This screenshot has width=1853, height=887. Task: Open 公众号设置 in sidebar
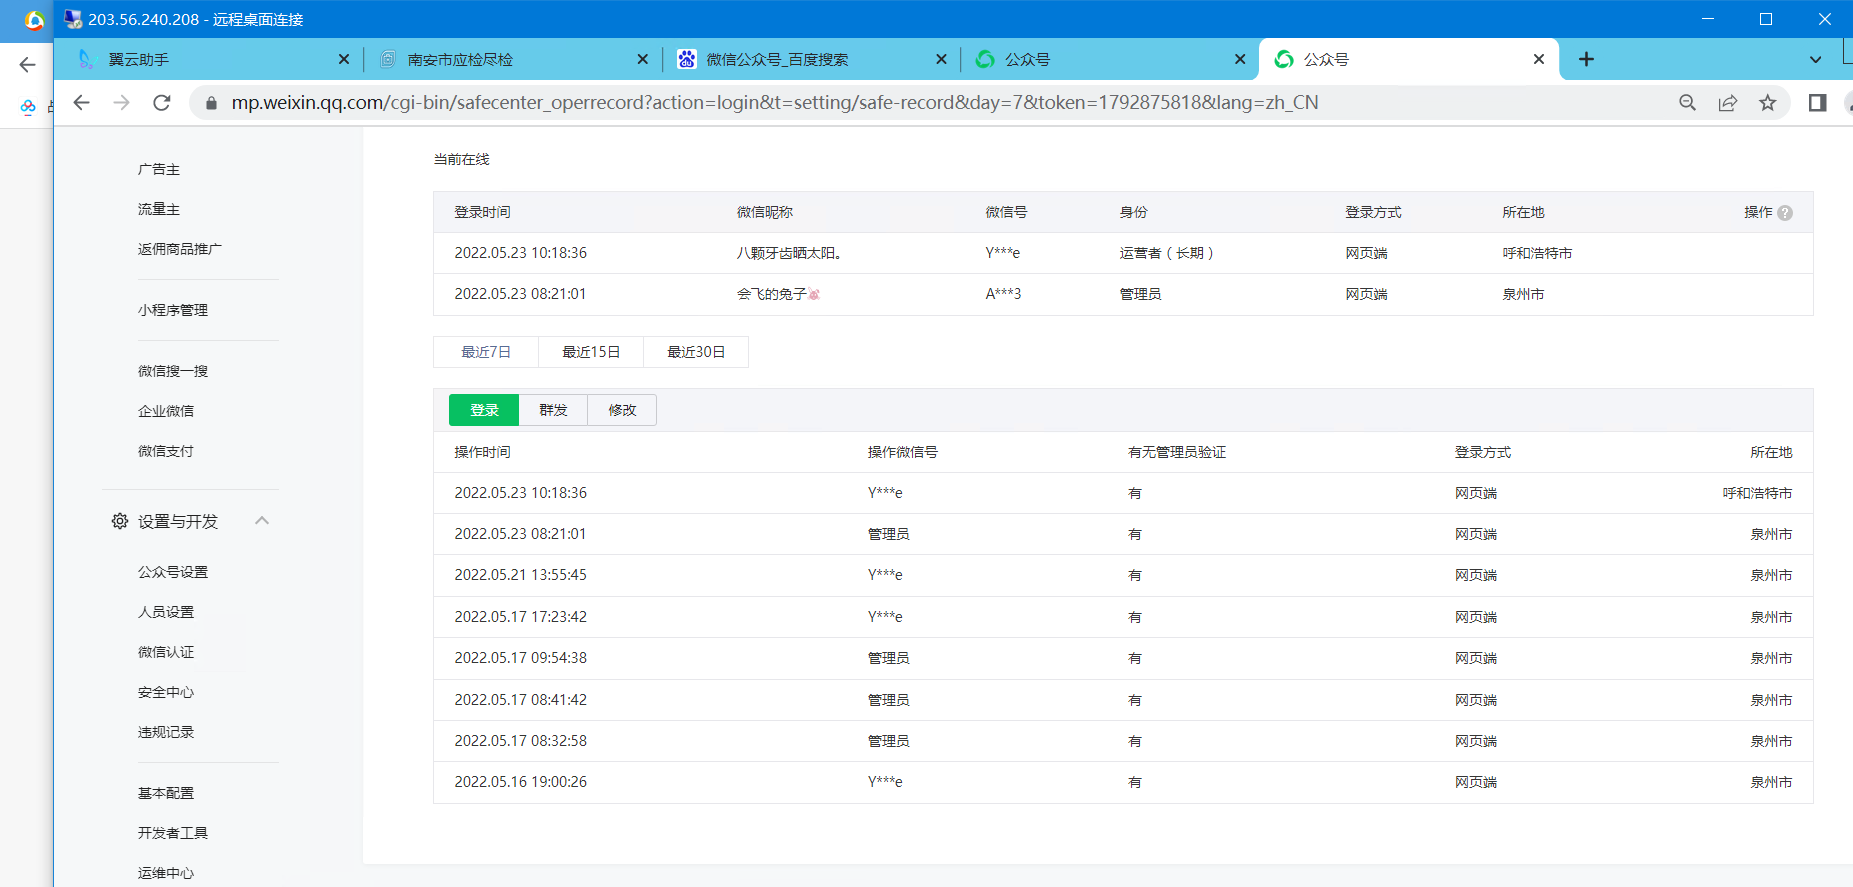[173, 572]
